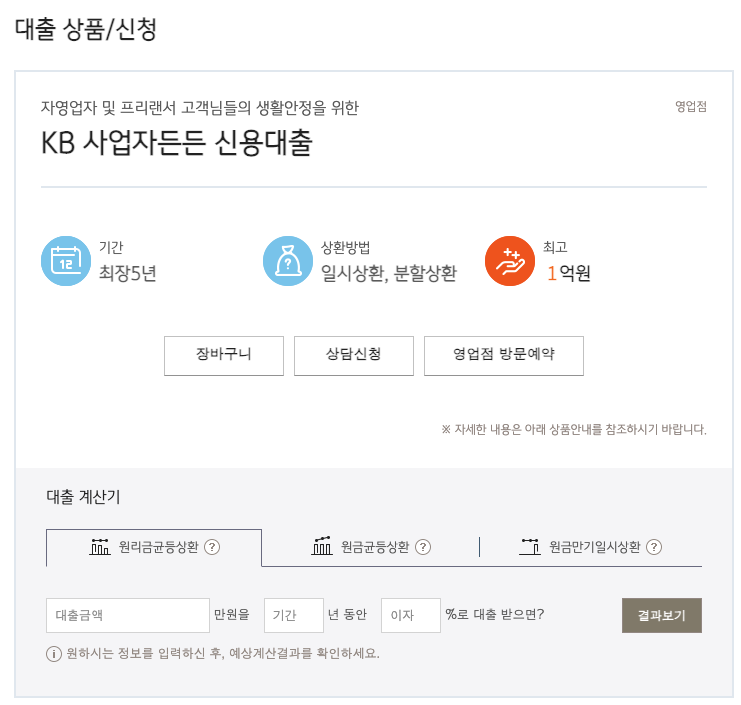Click the 대출 계산기 heading
This screenshot has height=705, width=741.
[83, 497]
